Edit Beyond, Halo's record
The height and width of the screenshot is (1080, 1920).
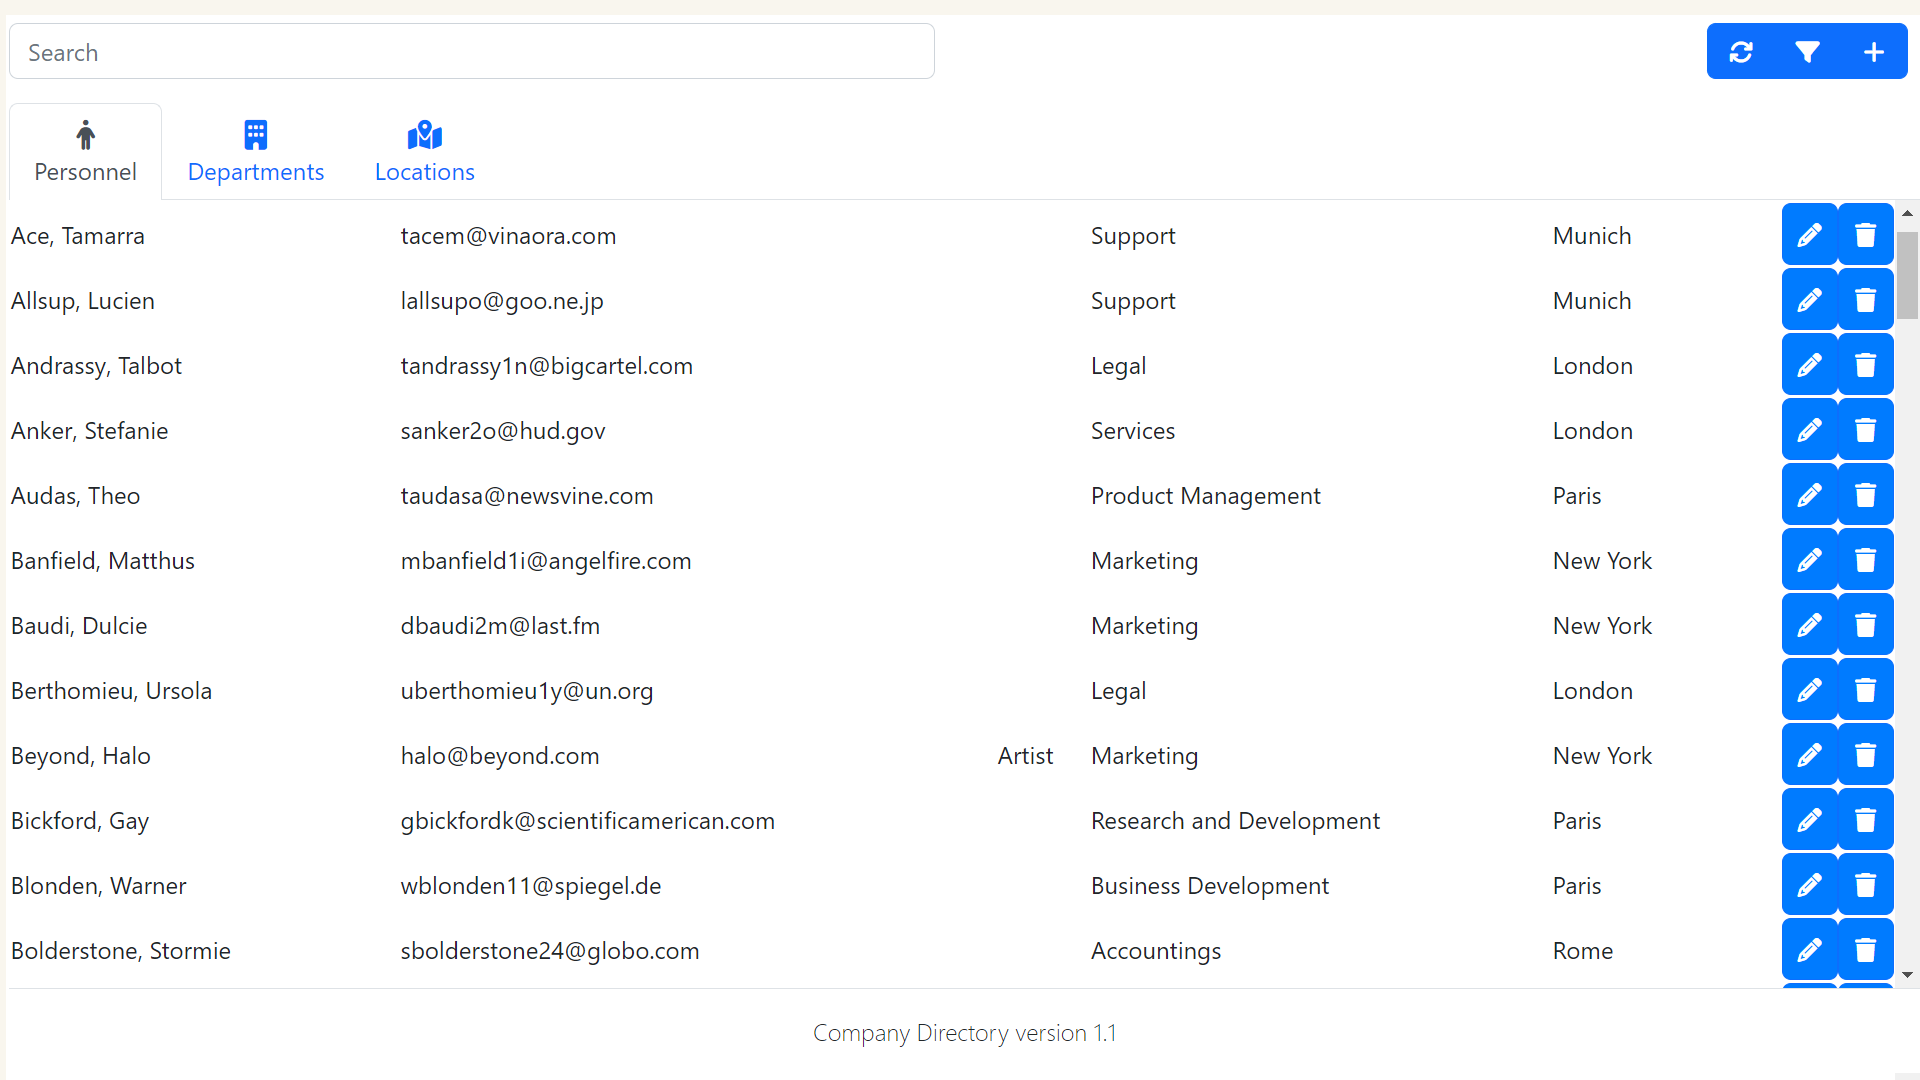tap(1809, 754)
